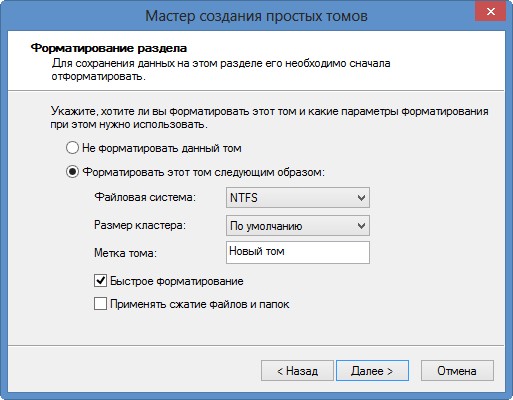Cancel the wizard with 'Отмена'
The width and height of the screenshot is (513, 400).
[457, 370]
